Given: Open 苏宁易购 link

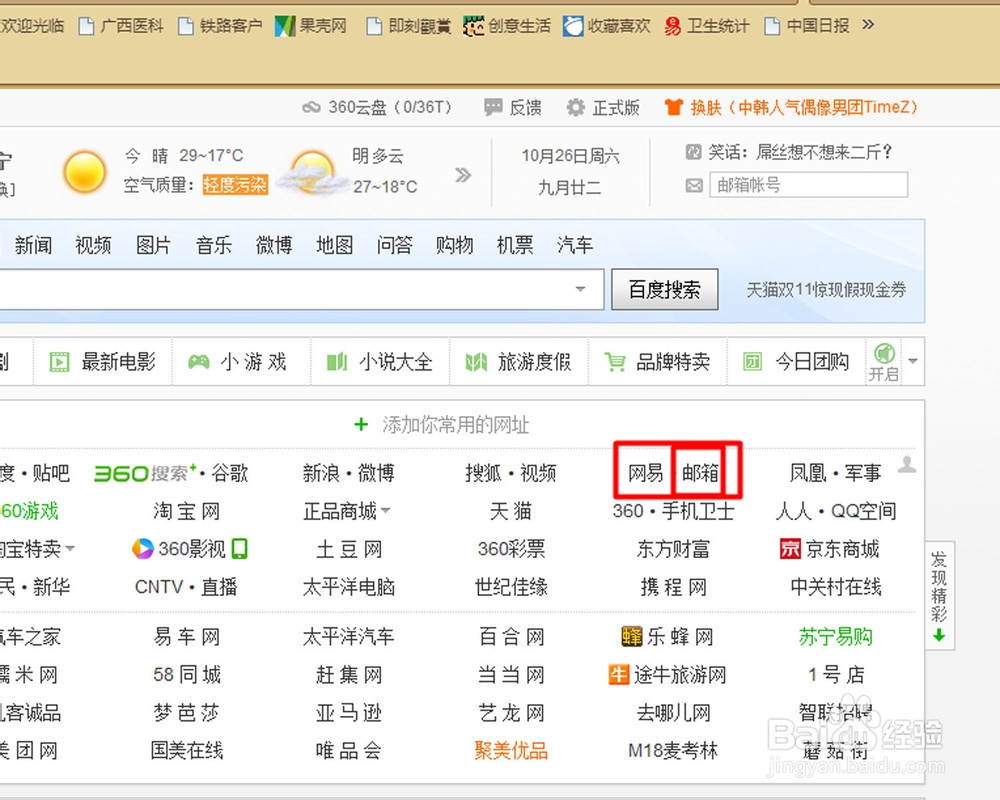Looking at the screenshot, I should (x=835, y=636).
